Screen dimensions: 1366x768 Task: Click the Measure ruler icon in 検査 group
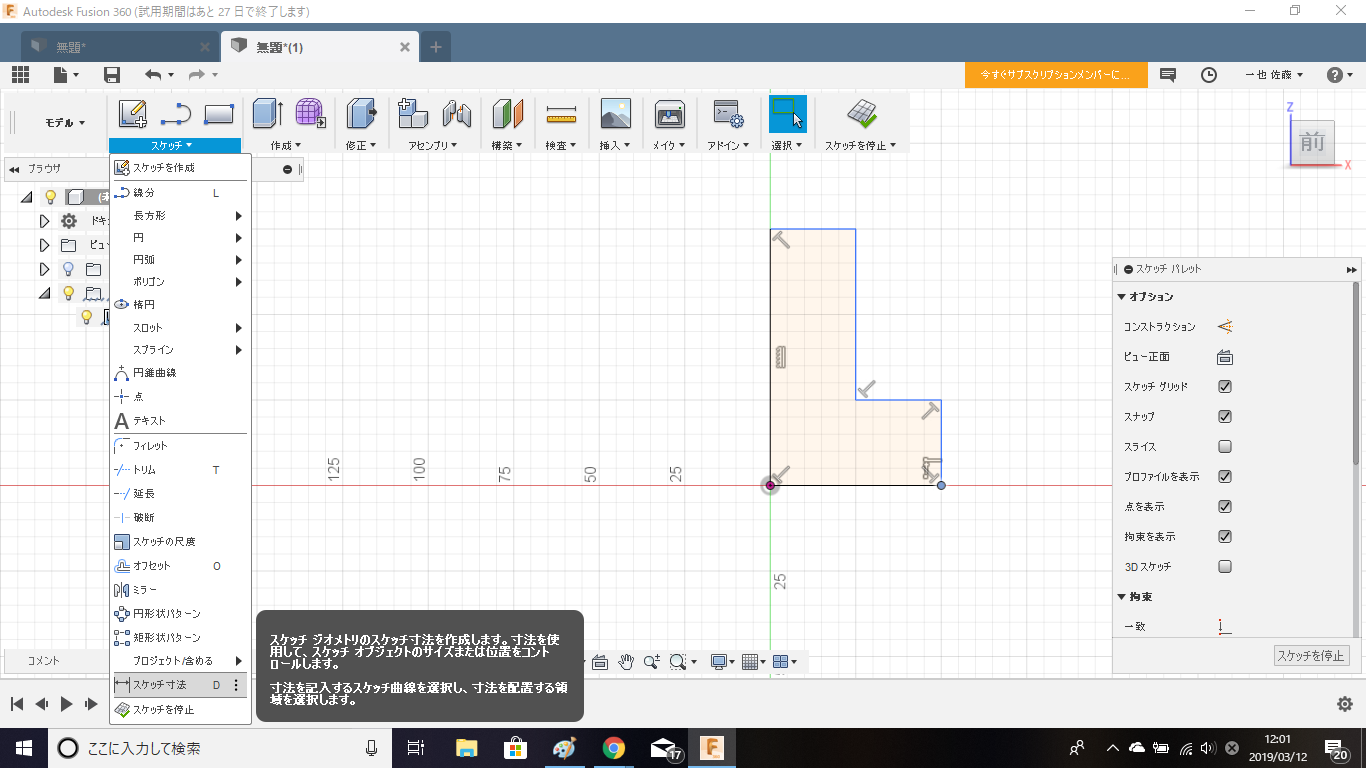coord(562,115)
